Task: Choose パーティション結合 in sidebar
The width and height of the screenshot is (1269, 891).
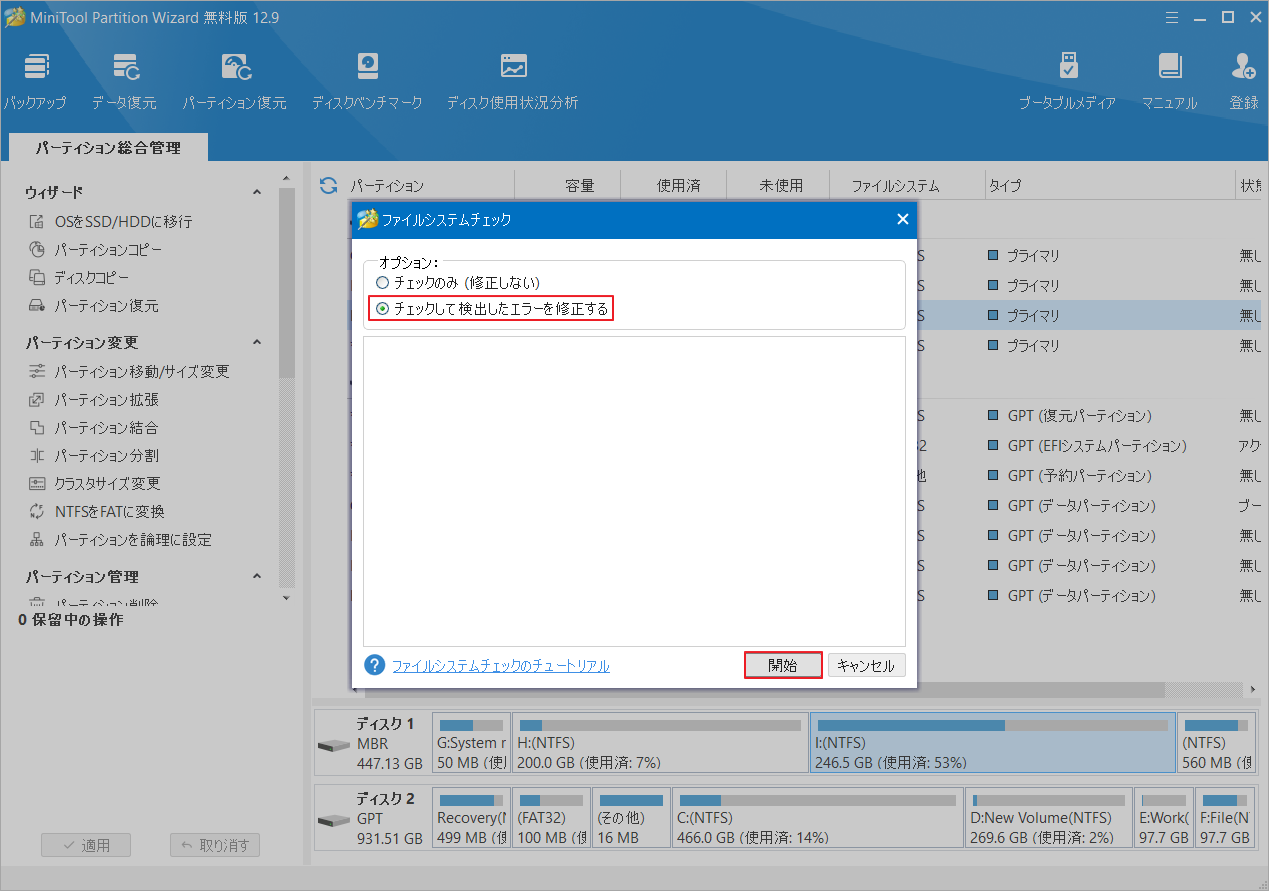Action: (93, 427)
